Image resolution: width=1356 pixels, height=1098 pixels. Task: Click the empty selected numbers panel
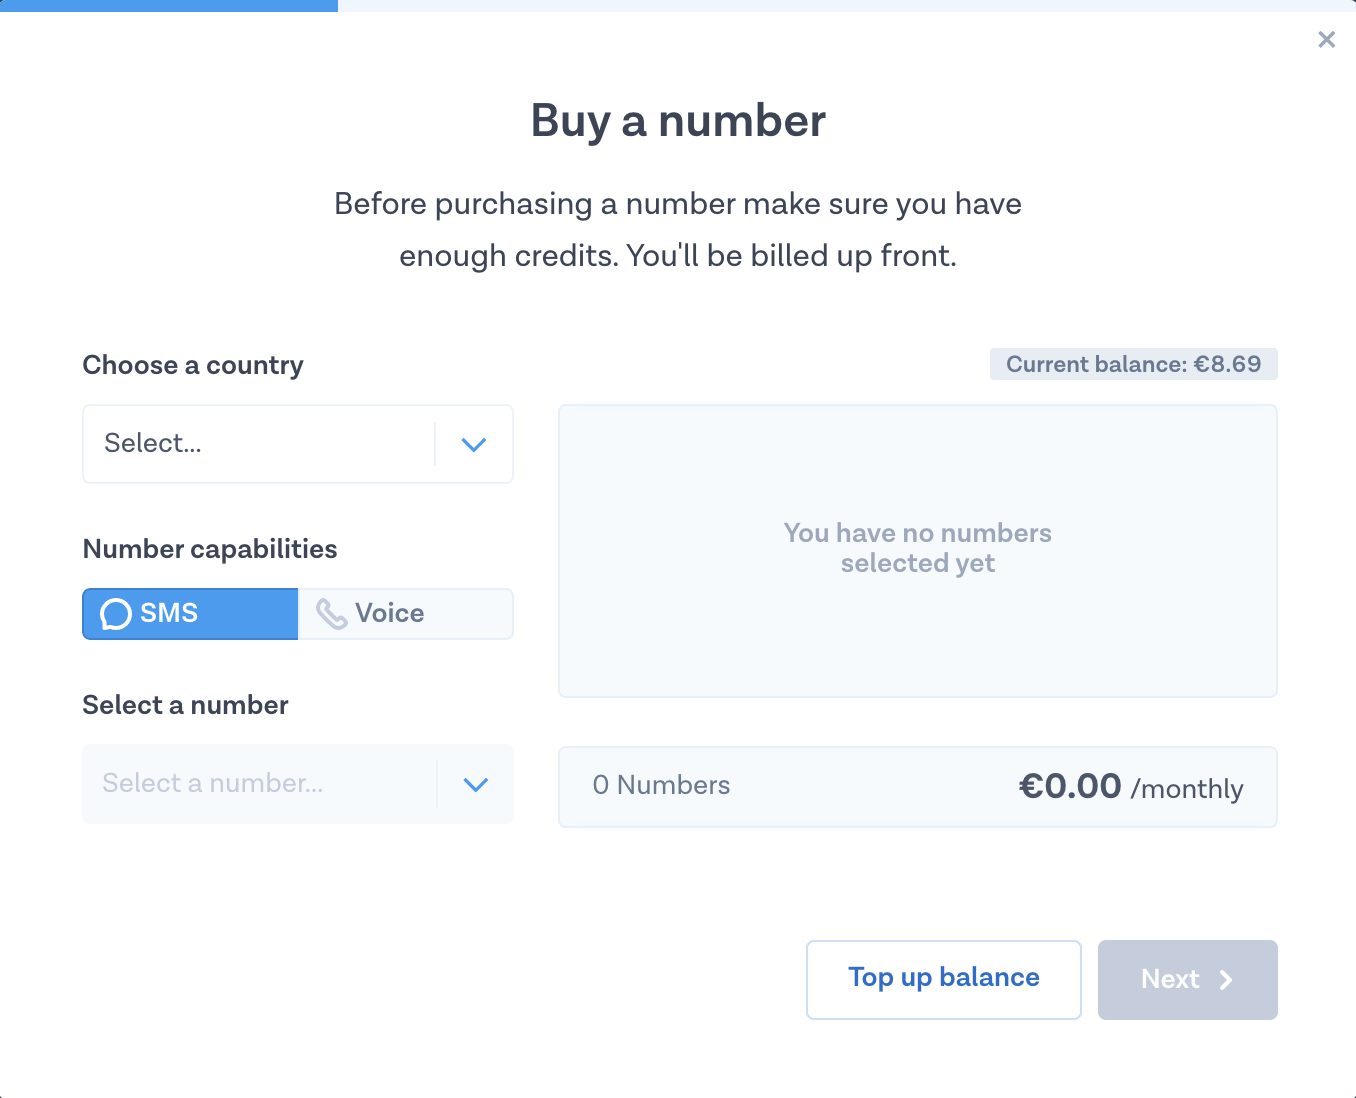(917, 550)
